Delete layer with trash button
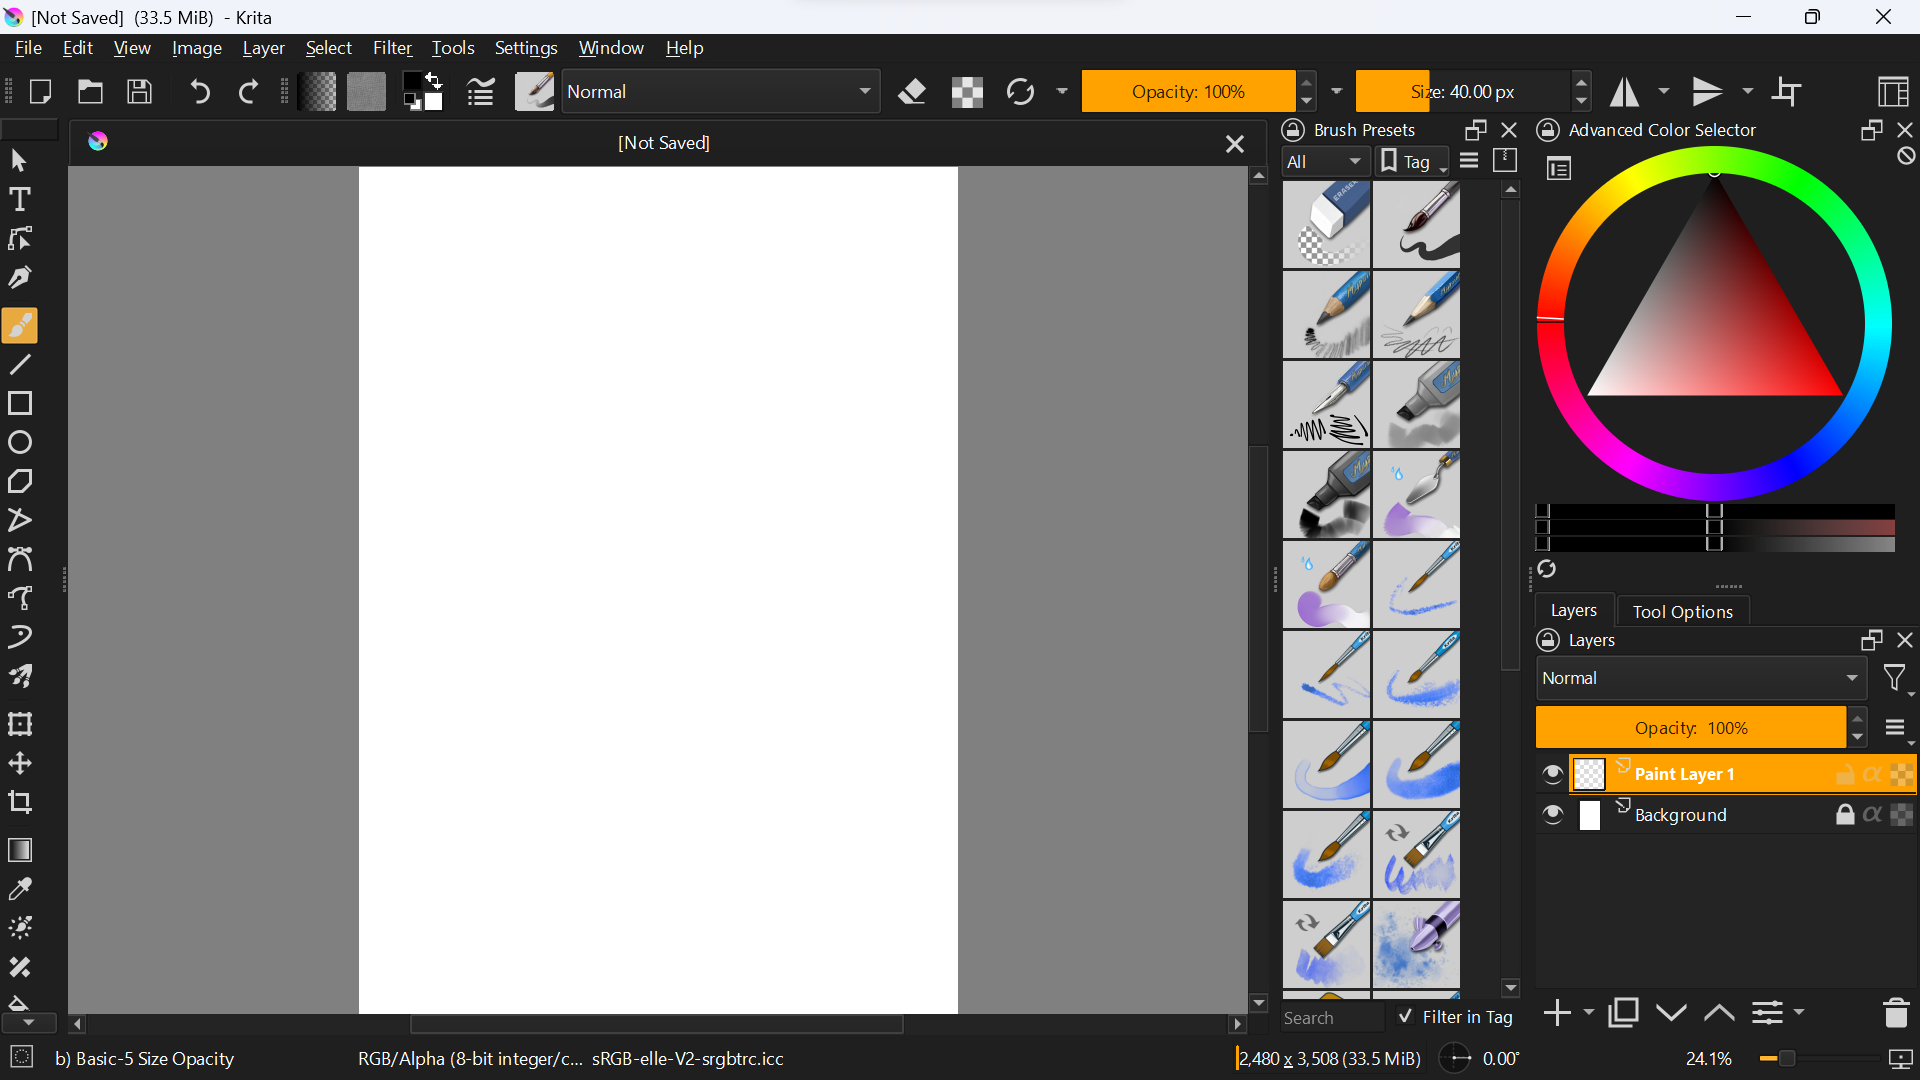The image size is (1920, 1080). tap(1895, 1013)
